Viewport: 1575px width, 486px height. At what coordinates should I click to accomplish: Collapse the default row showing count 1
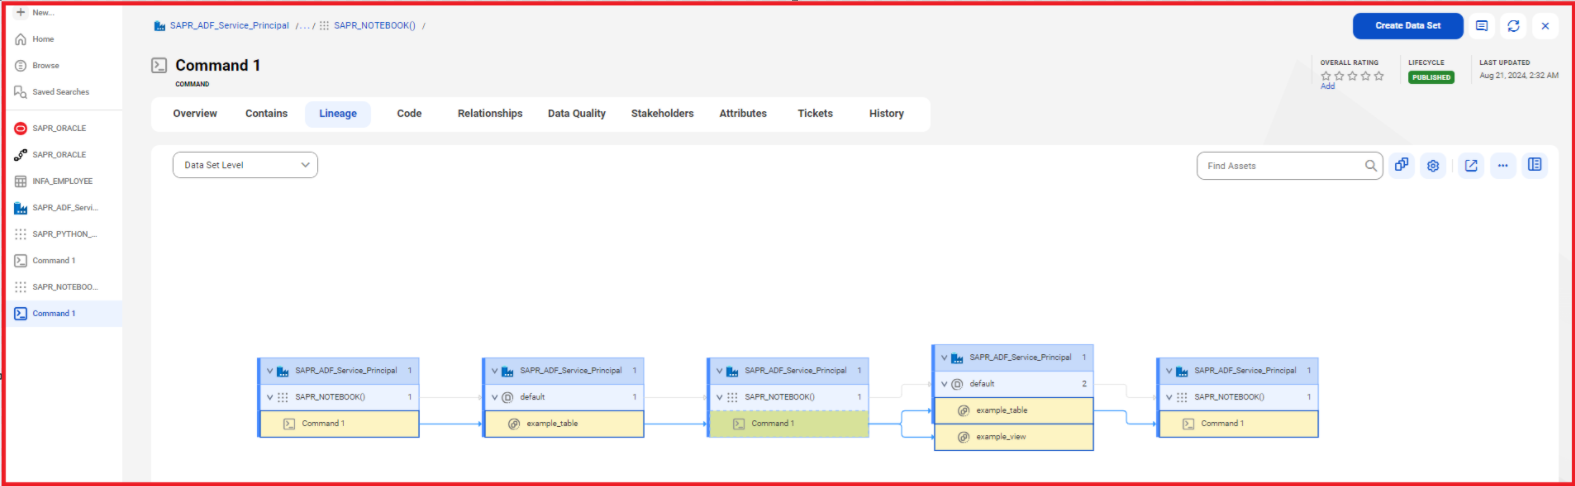click(494, 397)
